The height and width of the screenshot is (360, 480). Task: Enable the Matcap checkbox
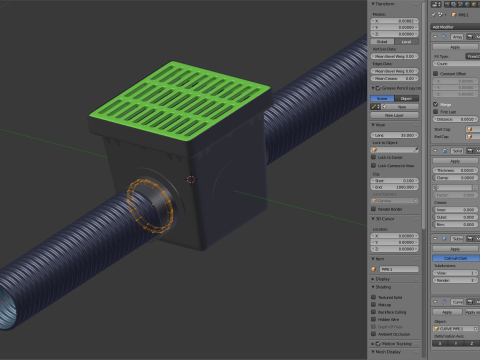374,304
